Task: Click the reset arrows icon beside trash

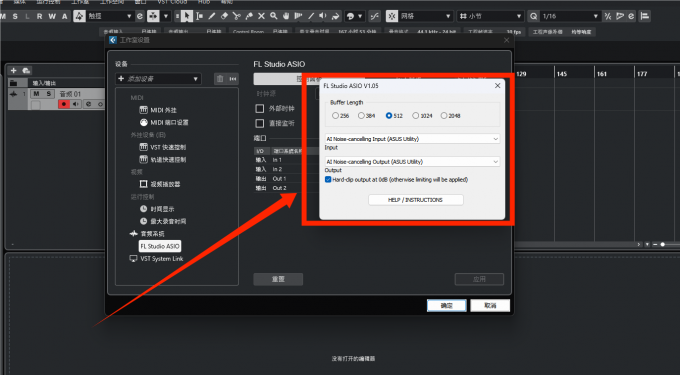Action: (233, 78)
